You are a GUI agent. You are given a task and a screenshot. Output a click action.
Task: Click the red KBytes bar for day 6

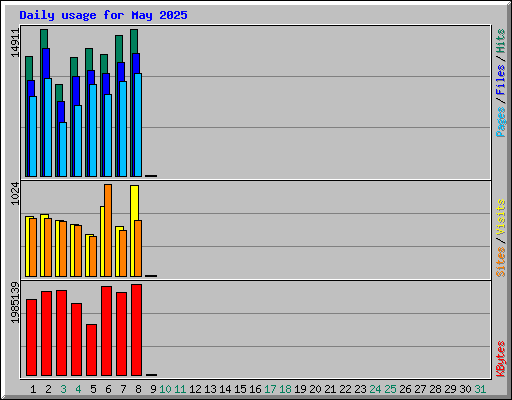click(x=106, y=331)
